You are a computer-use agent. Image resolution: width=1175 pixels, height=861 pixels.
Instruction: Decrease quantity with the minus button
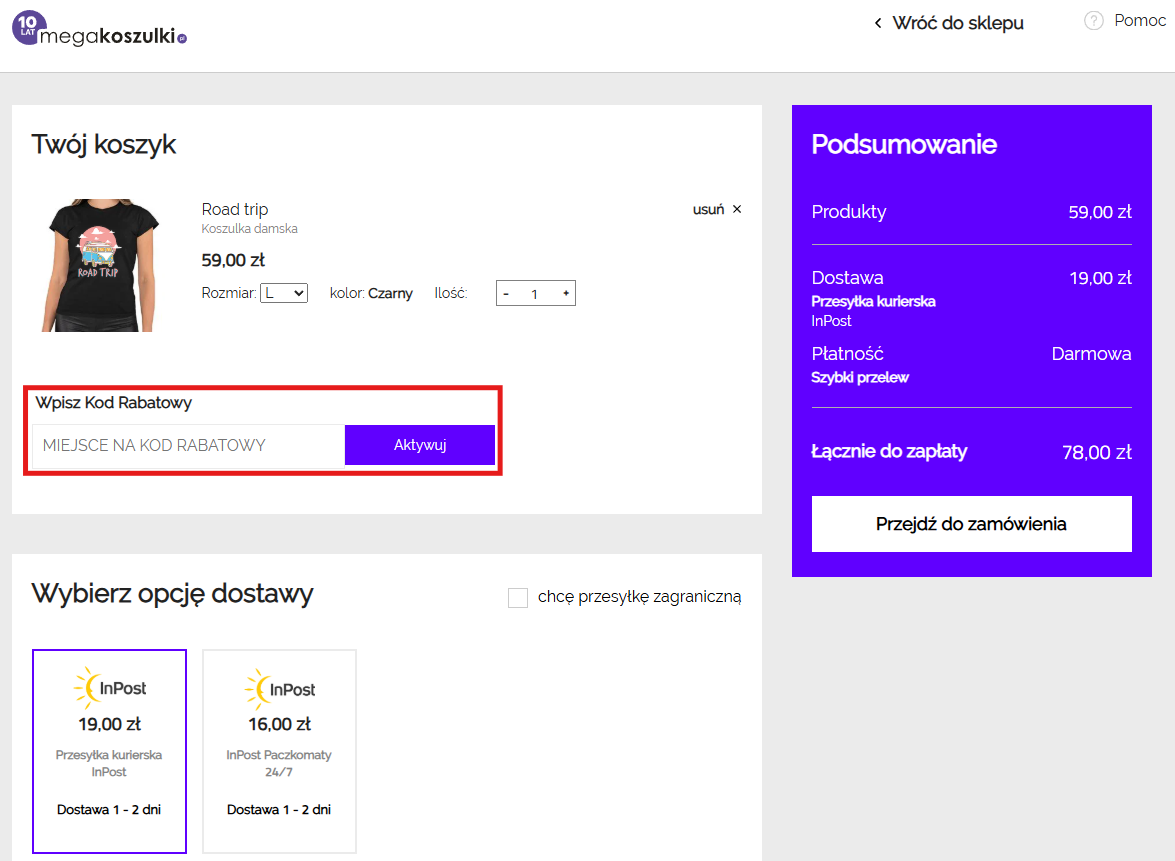pyautogui.click(x=506, y=294)
